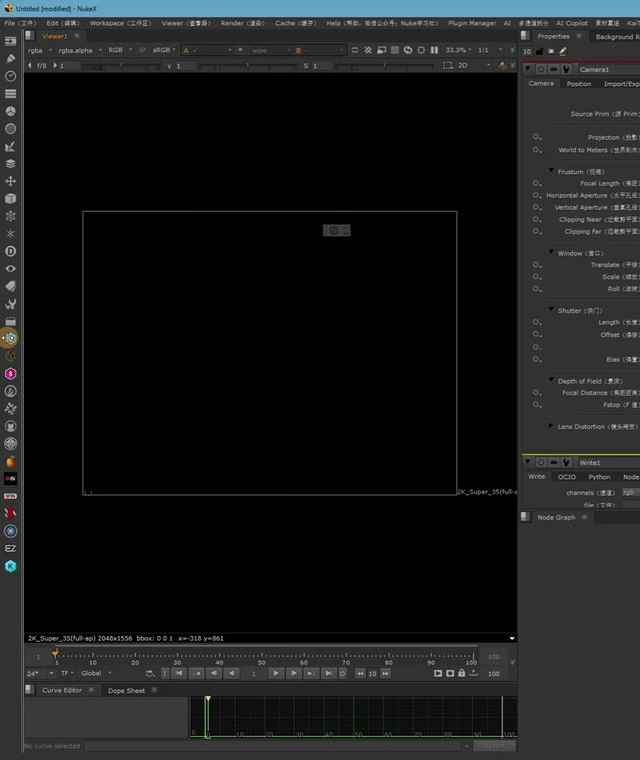
Task: Adjust the gain slider near f/8
Action: pos(121,65)
